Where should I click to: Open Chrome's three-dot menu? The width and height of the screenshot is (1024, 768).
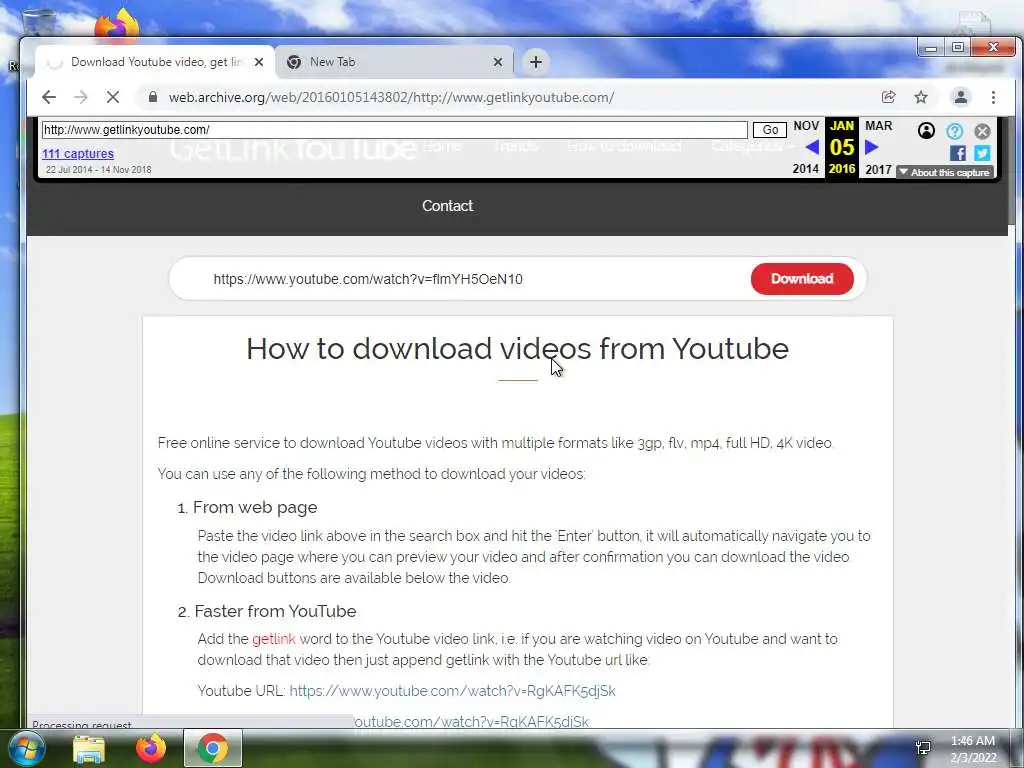[993, 97]
